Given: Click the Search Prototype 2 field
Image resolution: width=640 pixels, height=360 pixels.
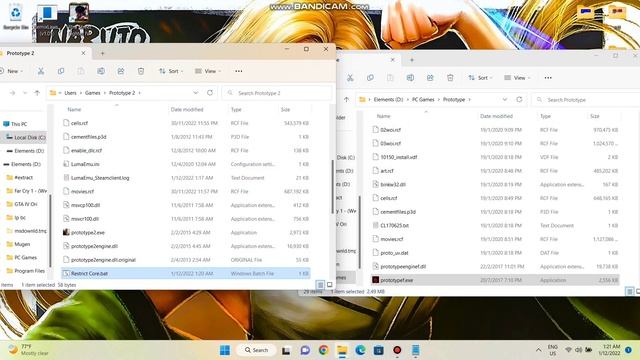Looking at the screenshot, I should pos(276,93).
